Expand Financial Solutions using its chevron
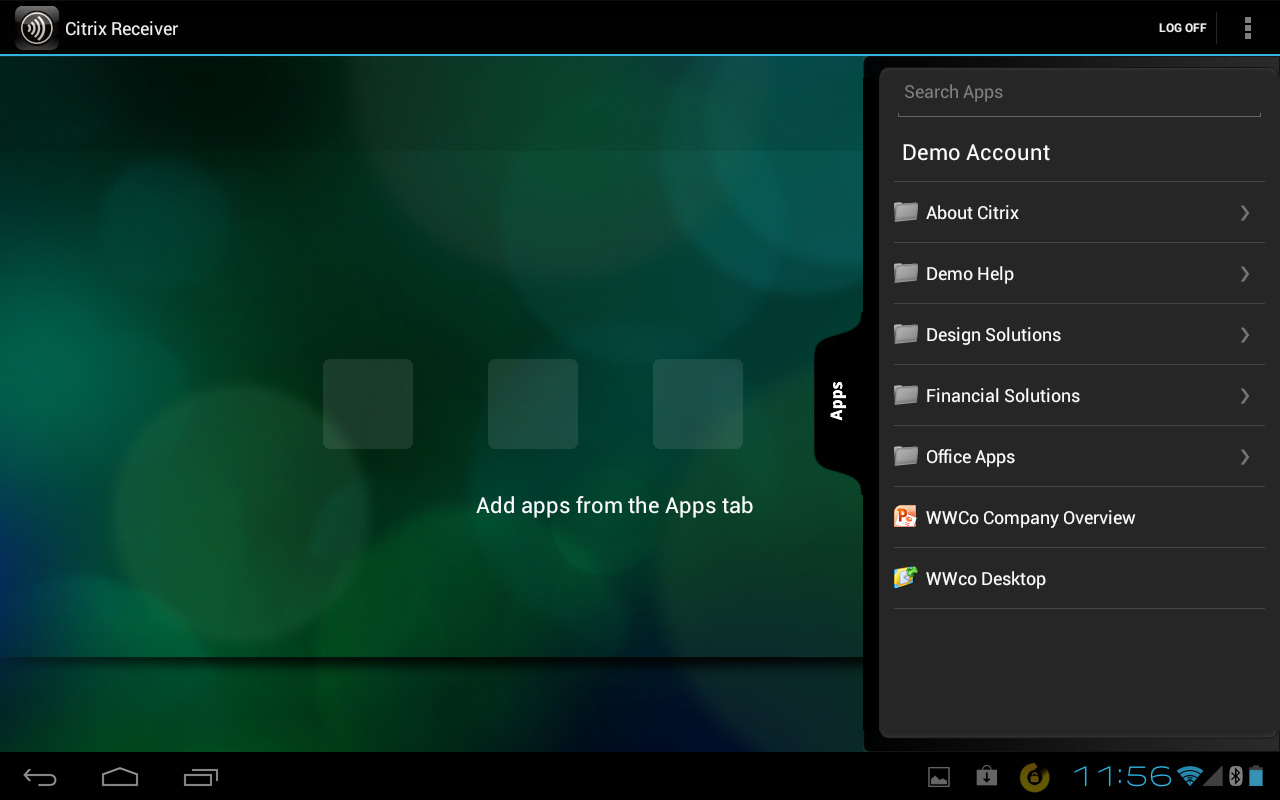1280x800 pixels. pos(1245,396)
